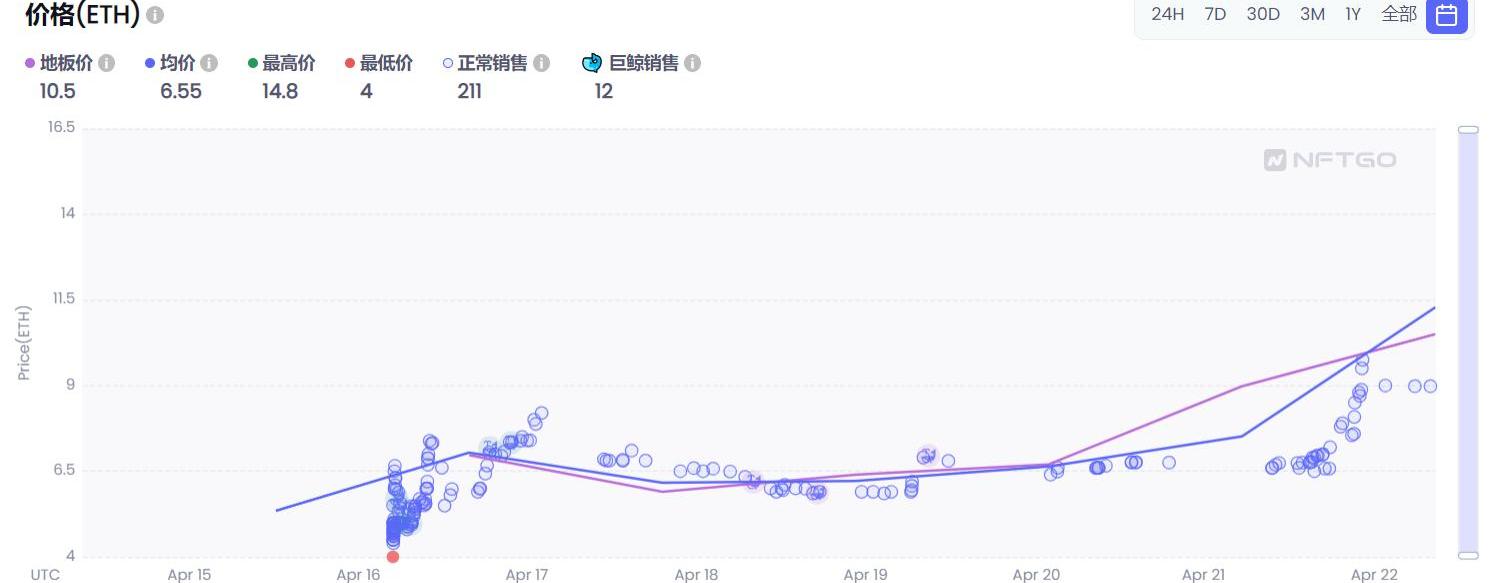Screen dimensions: 1502x583
Task: Click info icon next to 均价
Action: pos(209,63)
